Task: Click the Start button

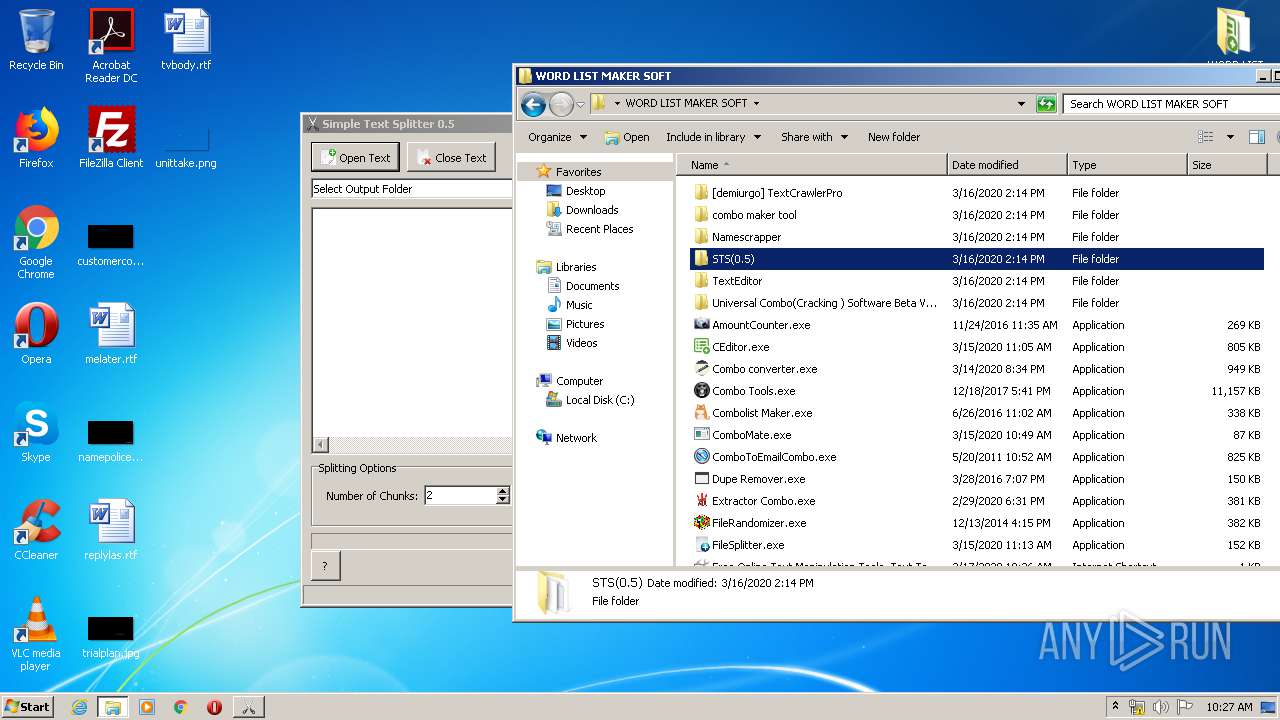Action: tap(27, 706)
